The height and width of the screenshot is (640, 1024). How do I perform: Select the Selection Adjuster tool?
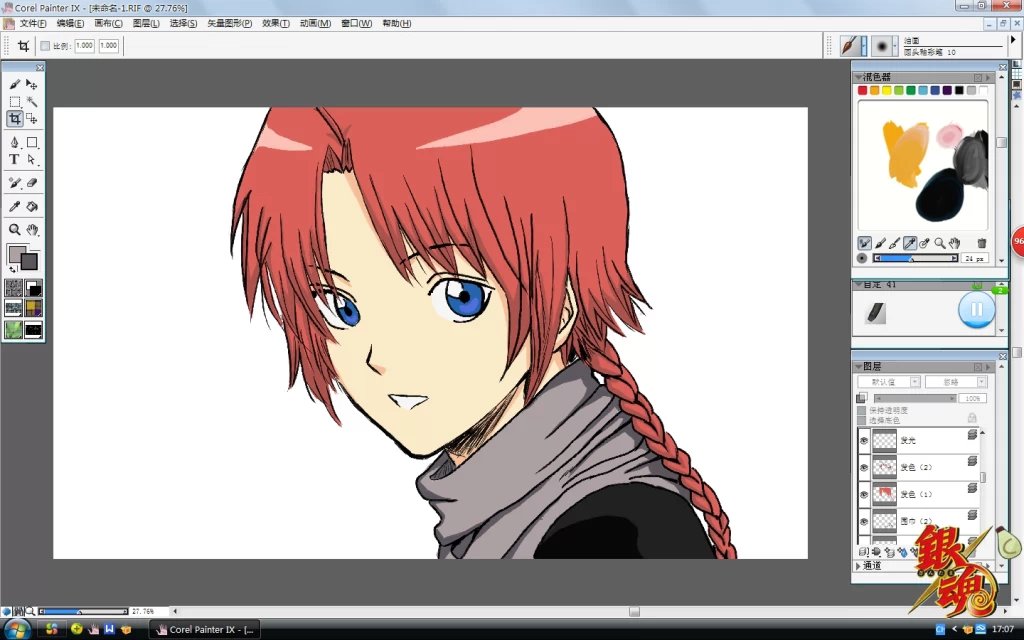[x=31, y=119]
